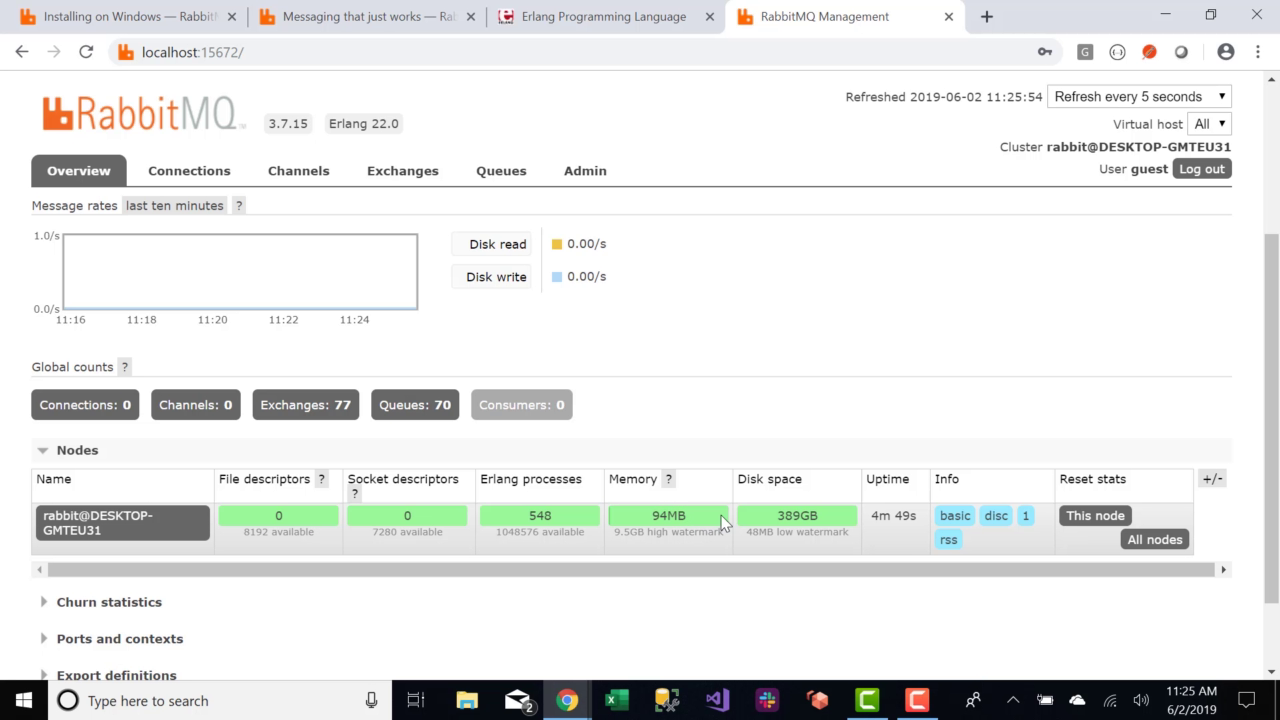
Task: Click the saved password key icon
Action: click(x=1045, y=52)
